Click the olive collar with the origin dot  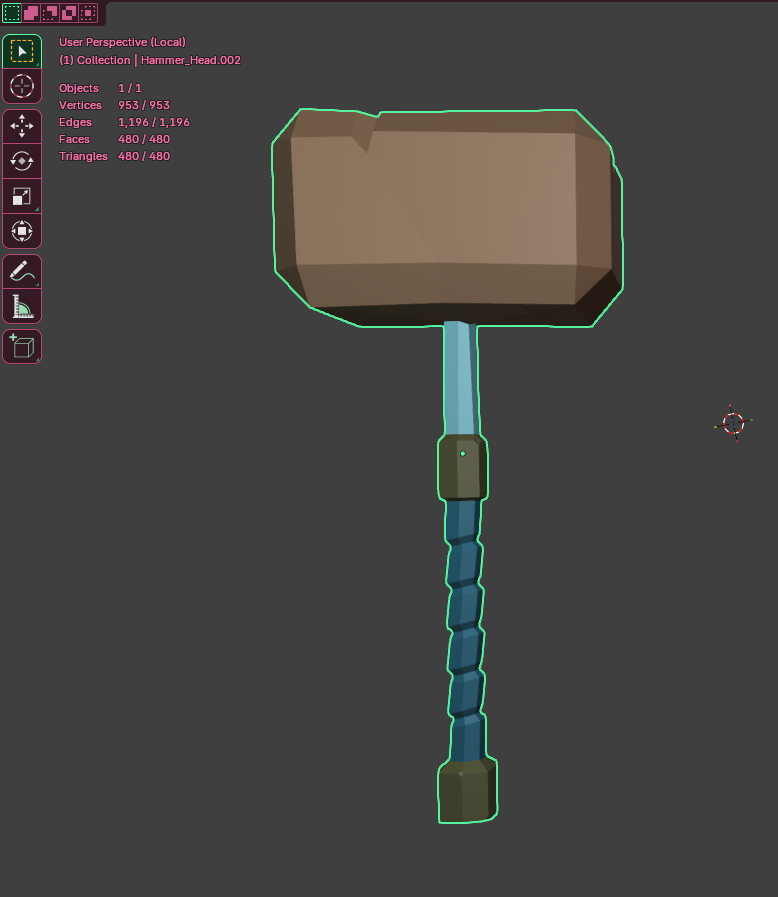point(463,467)
